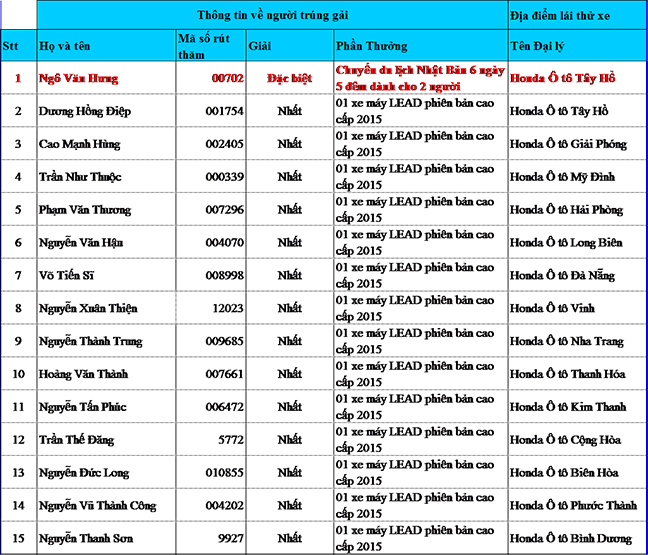This screenshot has width=648, height=555.
Task: Click the 'Stt' header cell
Action: point(19,45)
